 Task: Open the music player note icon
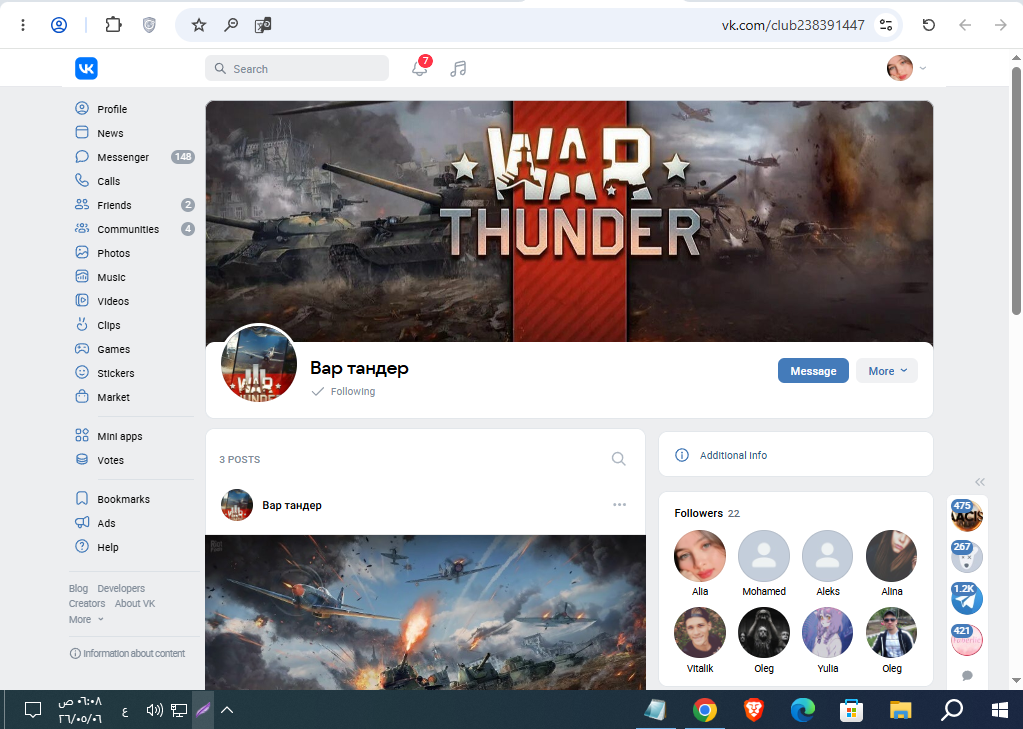coord(458,69)
